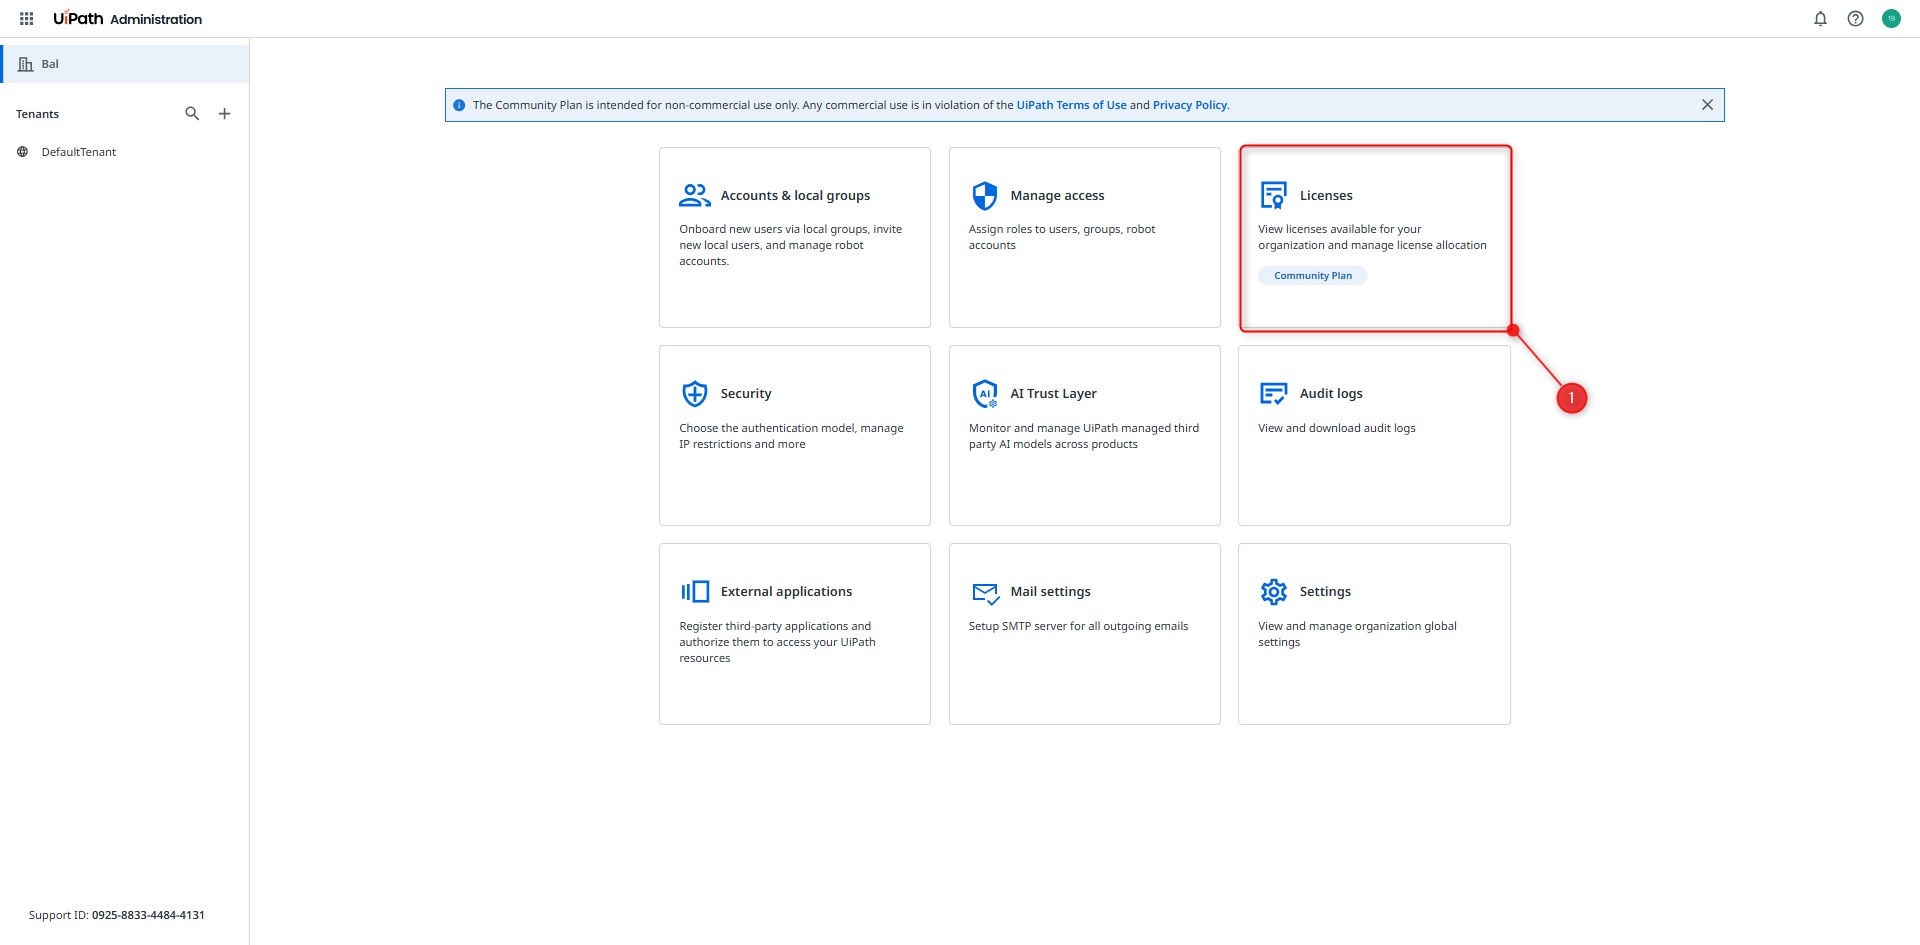This screenshot has width=1920, height=945.
Task: Dismiss the Community Plan banner
Action: coord(1707,105)
